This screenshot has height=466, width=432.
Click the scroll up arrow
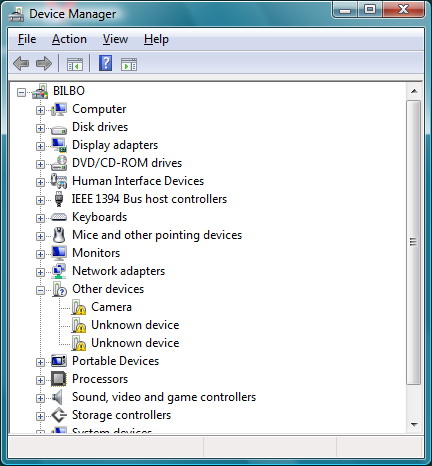pos(414,91)
